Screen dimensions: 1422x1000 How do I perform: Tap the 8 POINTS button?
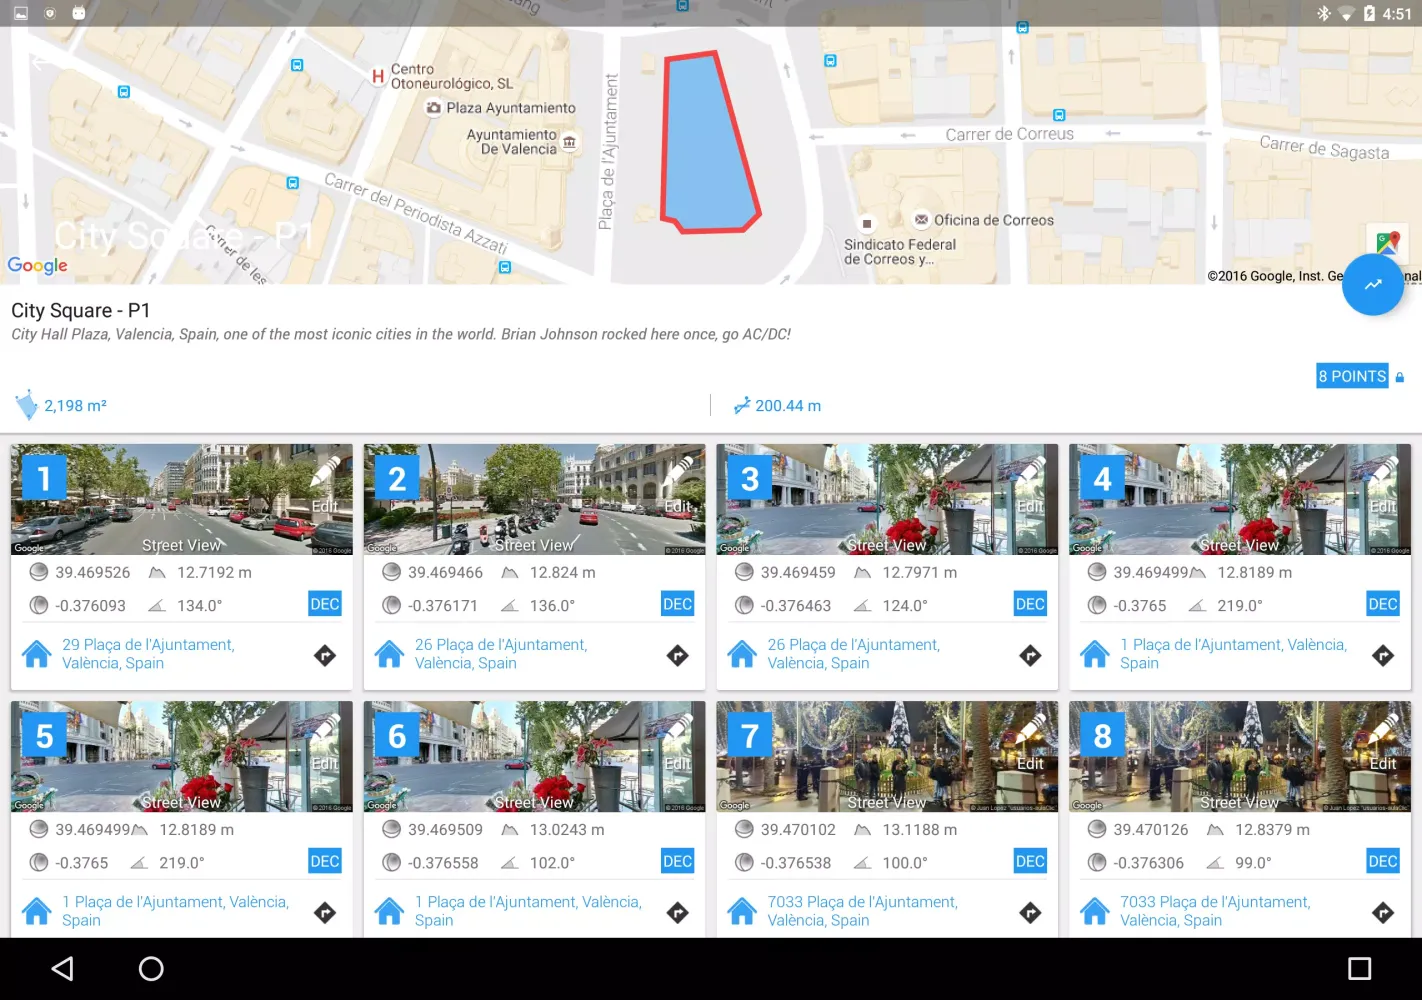tap(1352, 376)
